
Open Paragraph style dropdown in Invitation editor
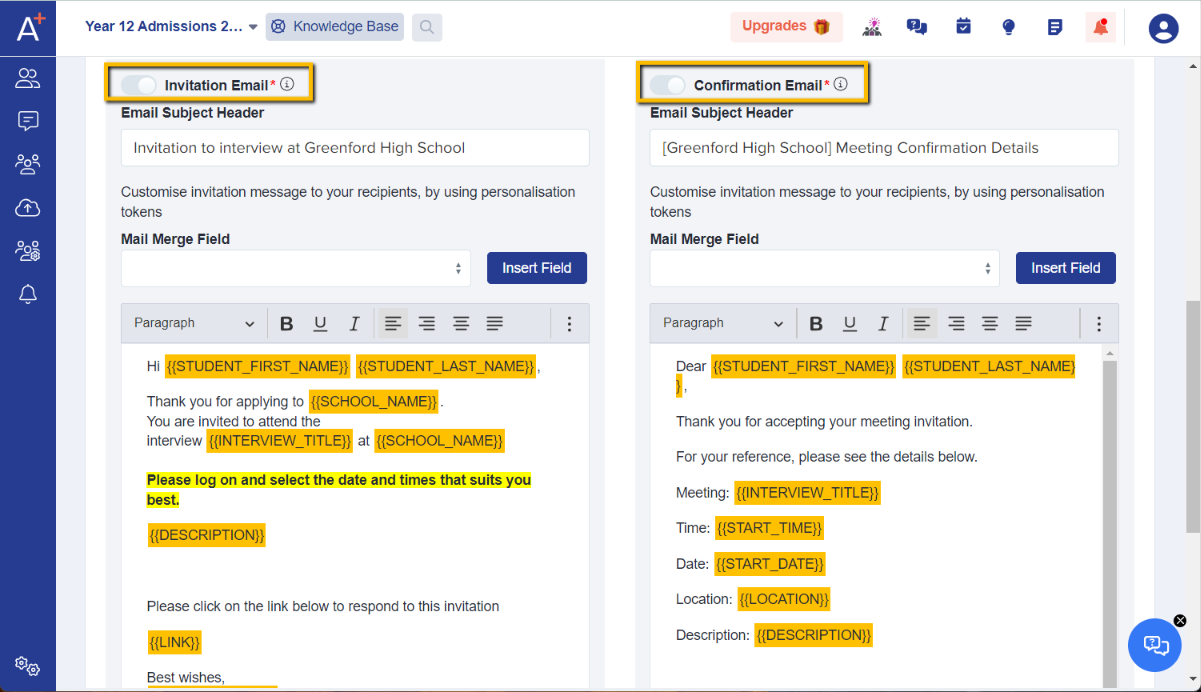coord(194,324)
